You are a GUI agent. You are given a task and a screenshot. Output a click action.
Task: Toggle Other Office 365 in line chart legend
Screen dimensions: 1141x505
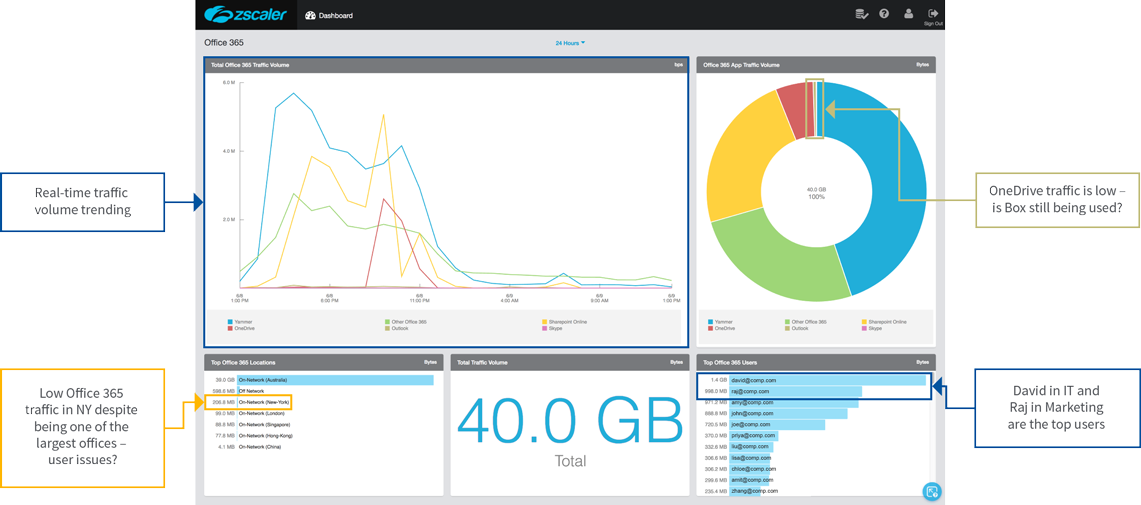tap(406, 321)
